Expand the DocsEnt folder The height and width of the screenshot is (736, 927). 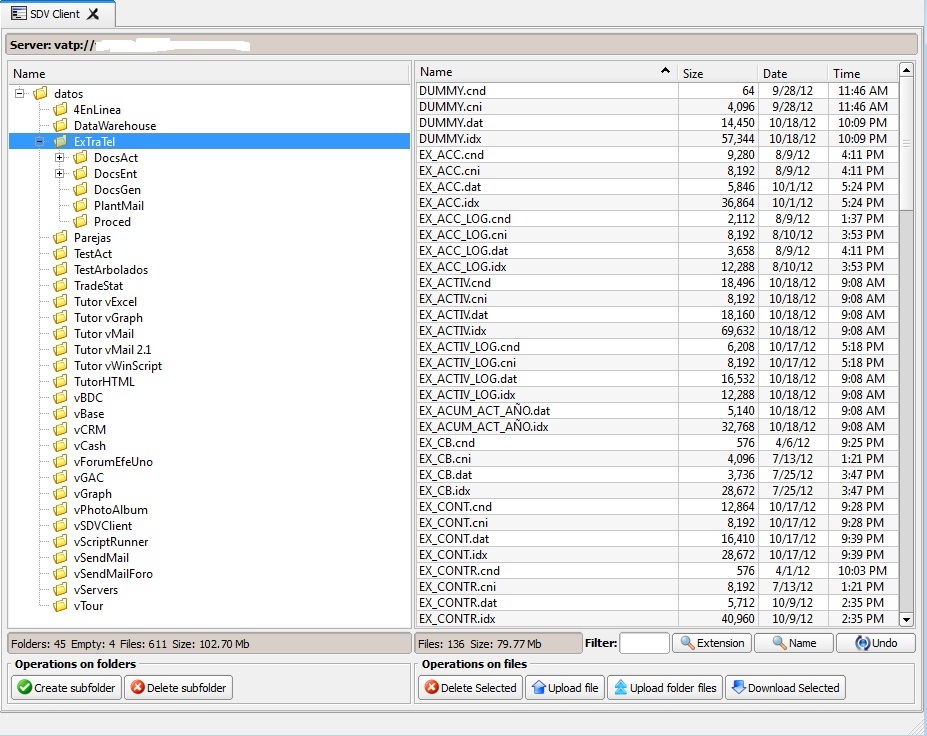pyautogui.click(x=59, y=173)
